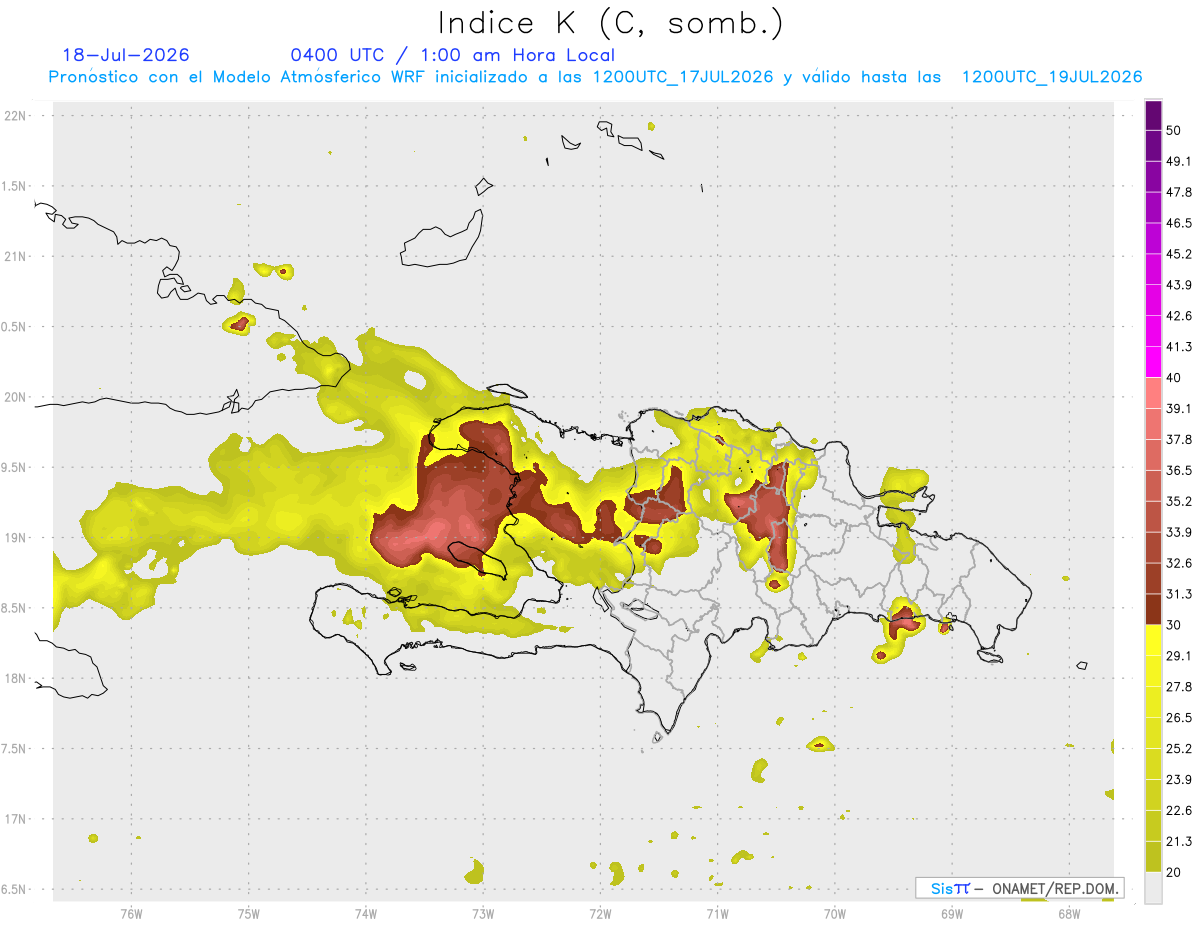Screen dimensions: 1200x927
Task: Click the '0400 UTC / 1:00 am Hora Local' time label
Action: click(452, 55)
